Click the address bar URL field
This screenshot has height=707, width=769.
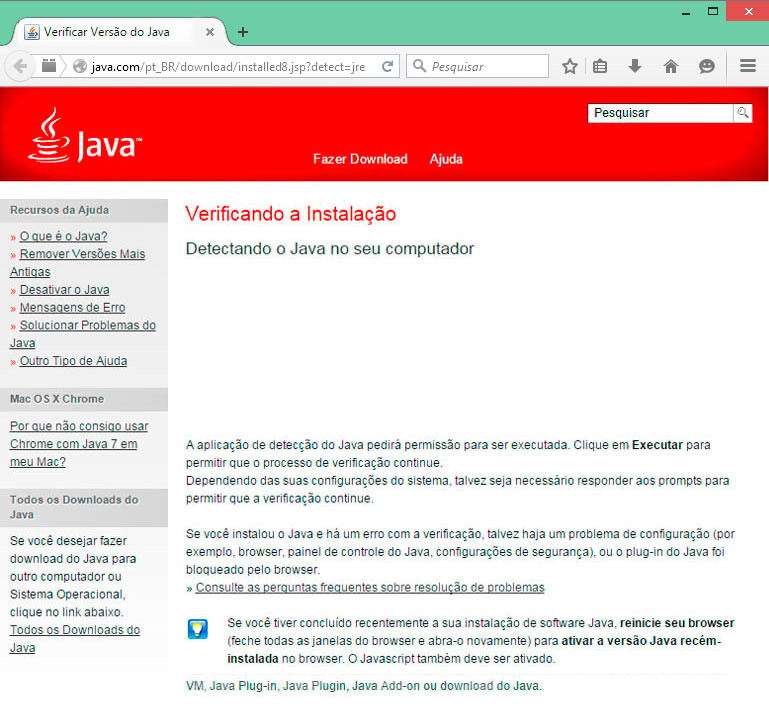click(x=228, y=67)
